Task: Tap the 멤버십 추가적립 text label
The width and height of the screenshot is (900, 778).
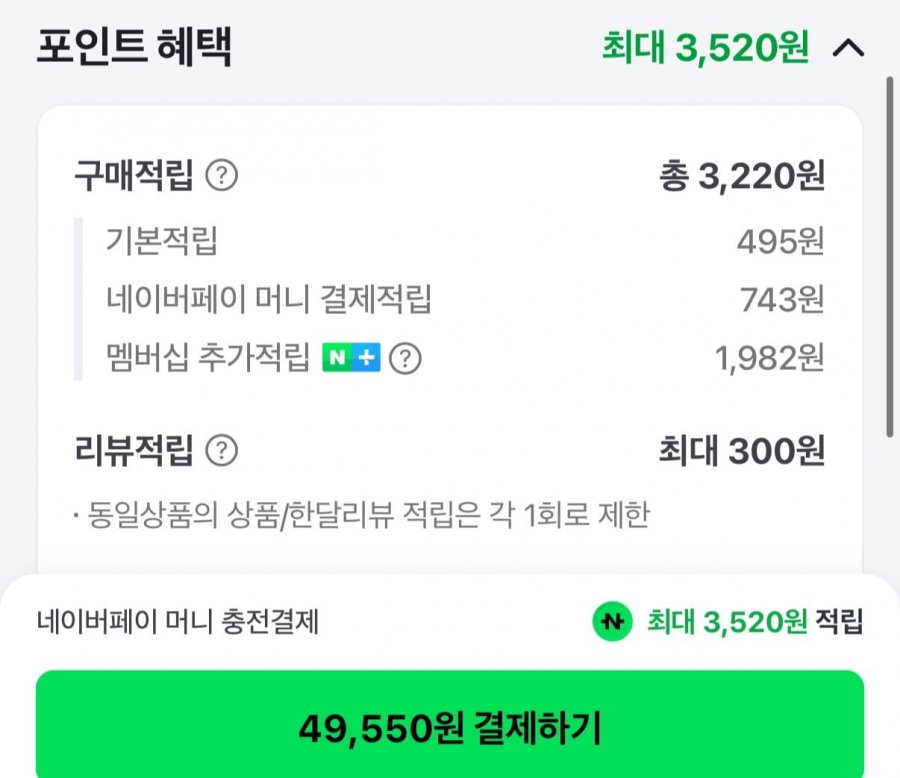Action: click(x=207, y=358)
